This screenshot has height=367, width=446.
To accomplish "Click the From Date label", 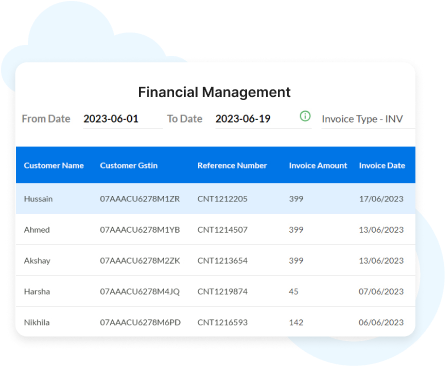I will pyautogui.click(x=46, y=119).
